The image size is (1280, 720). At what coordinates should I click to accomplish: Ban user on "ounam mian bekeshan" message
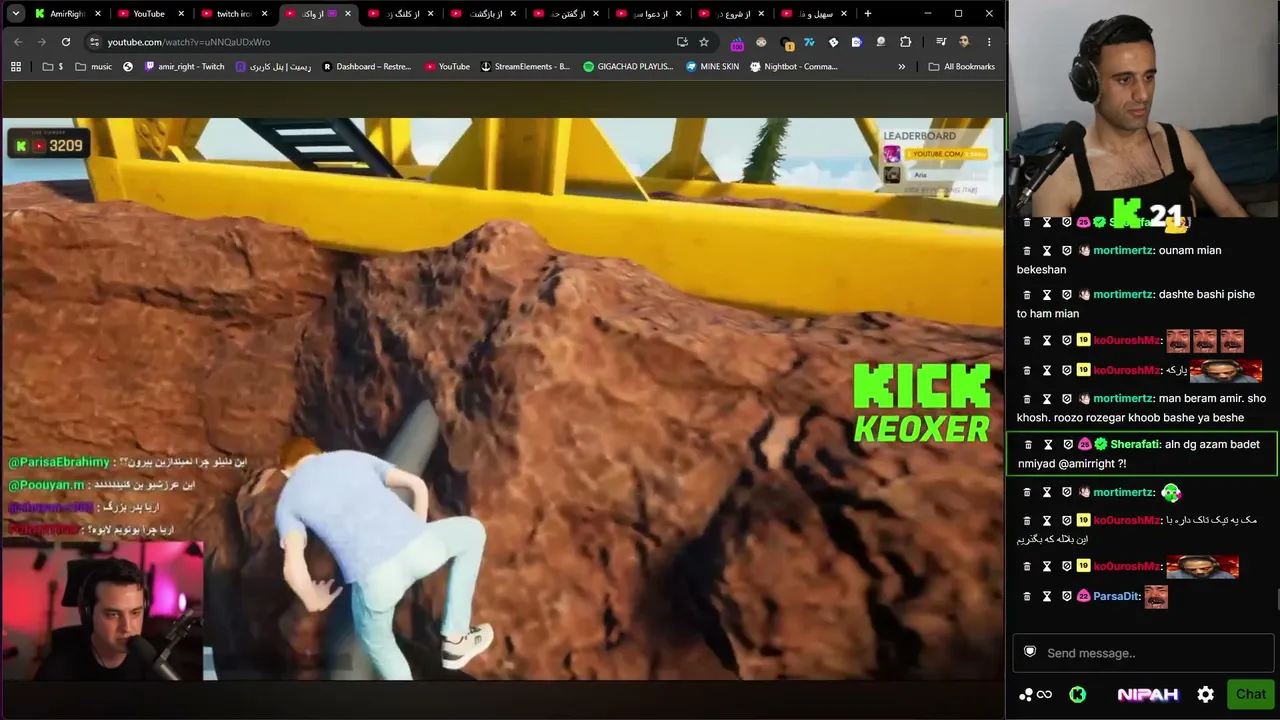[x=1067, y=251]
